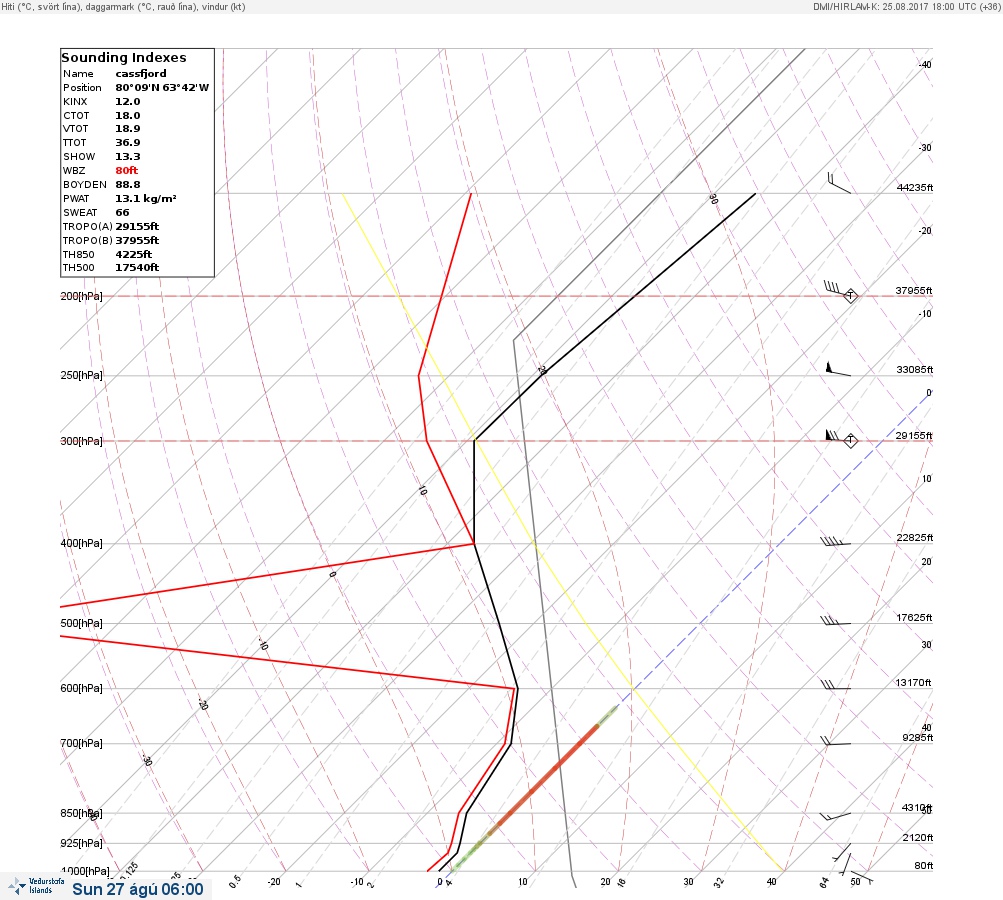Click the TH850 value 4225ft
The width and height of the screenshot is (1003, 900).
click(134, 255)
